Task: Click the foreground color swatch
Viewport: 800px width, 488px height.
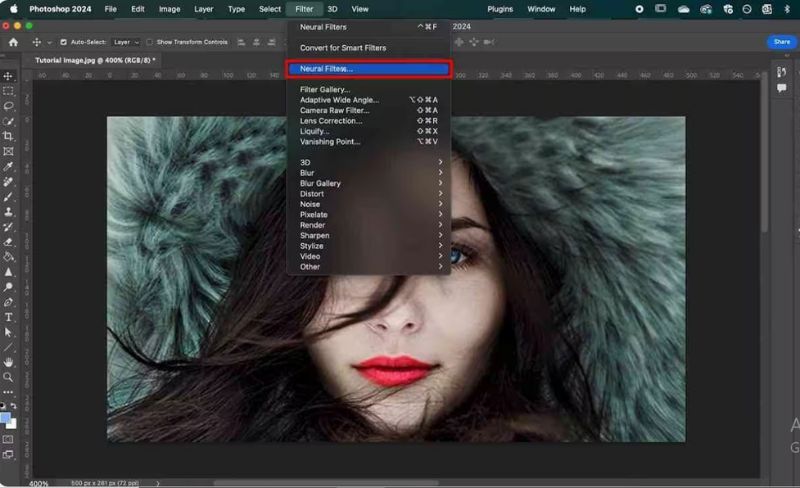Action: coord(6,418)
